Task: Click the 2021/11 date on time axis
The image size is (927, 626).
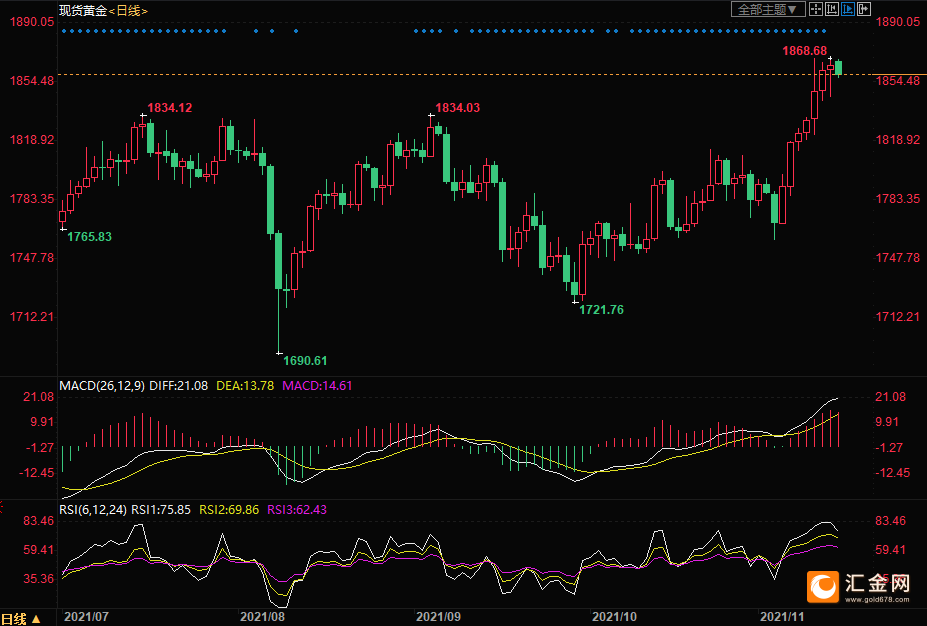Action: click(x=783, y=618)
